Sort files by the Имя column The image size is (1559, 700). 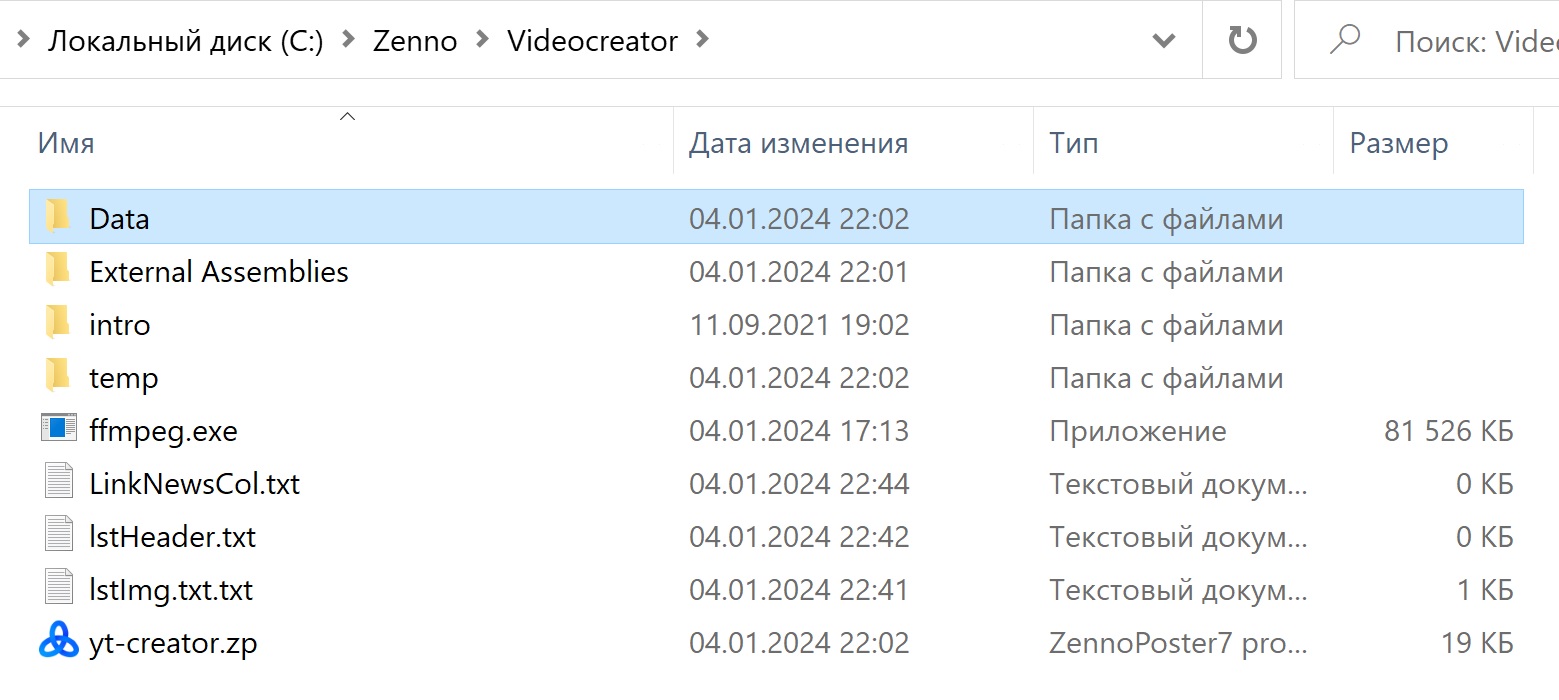(66, 143)
